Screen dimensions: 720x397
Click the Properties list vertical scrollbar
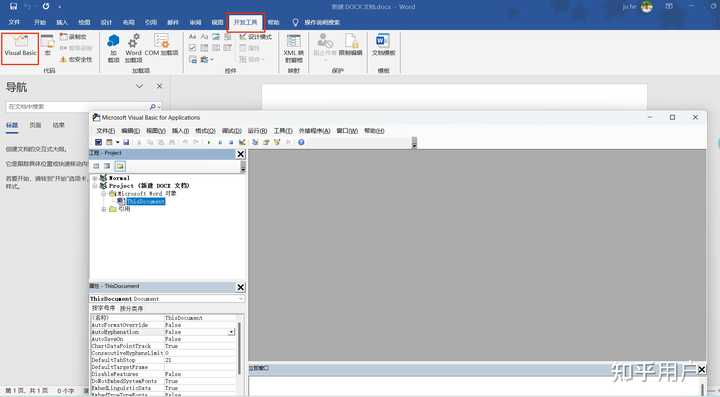[239, 349]
